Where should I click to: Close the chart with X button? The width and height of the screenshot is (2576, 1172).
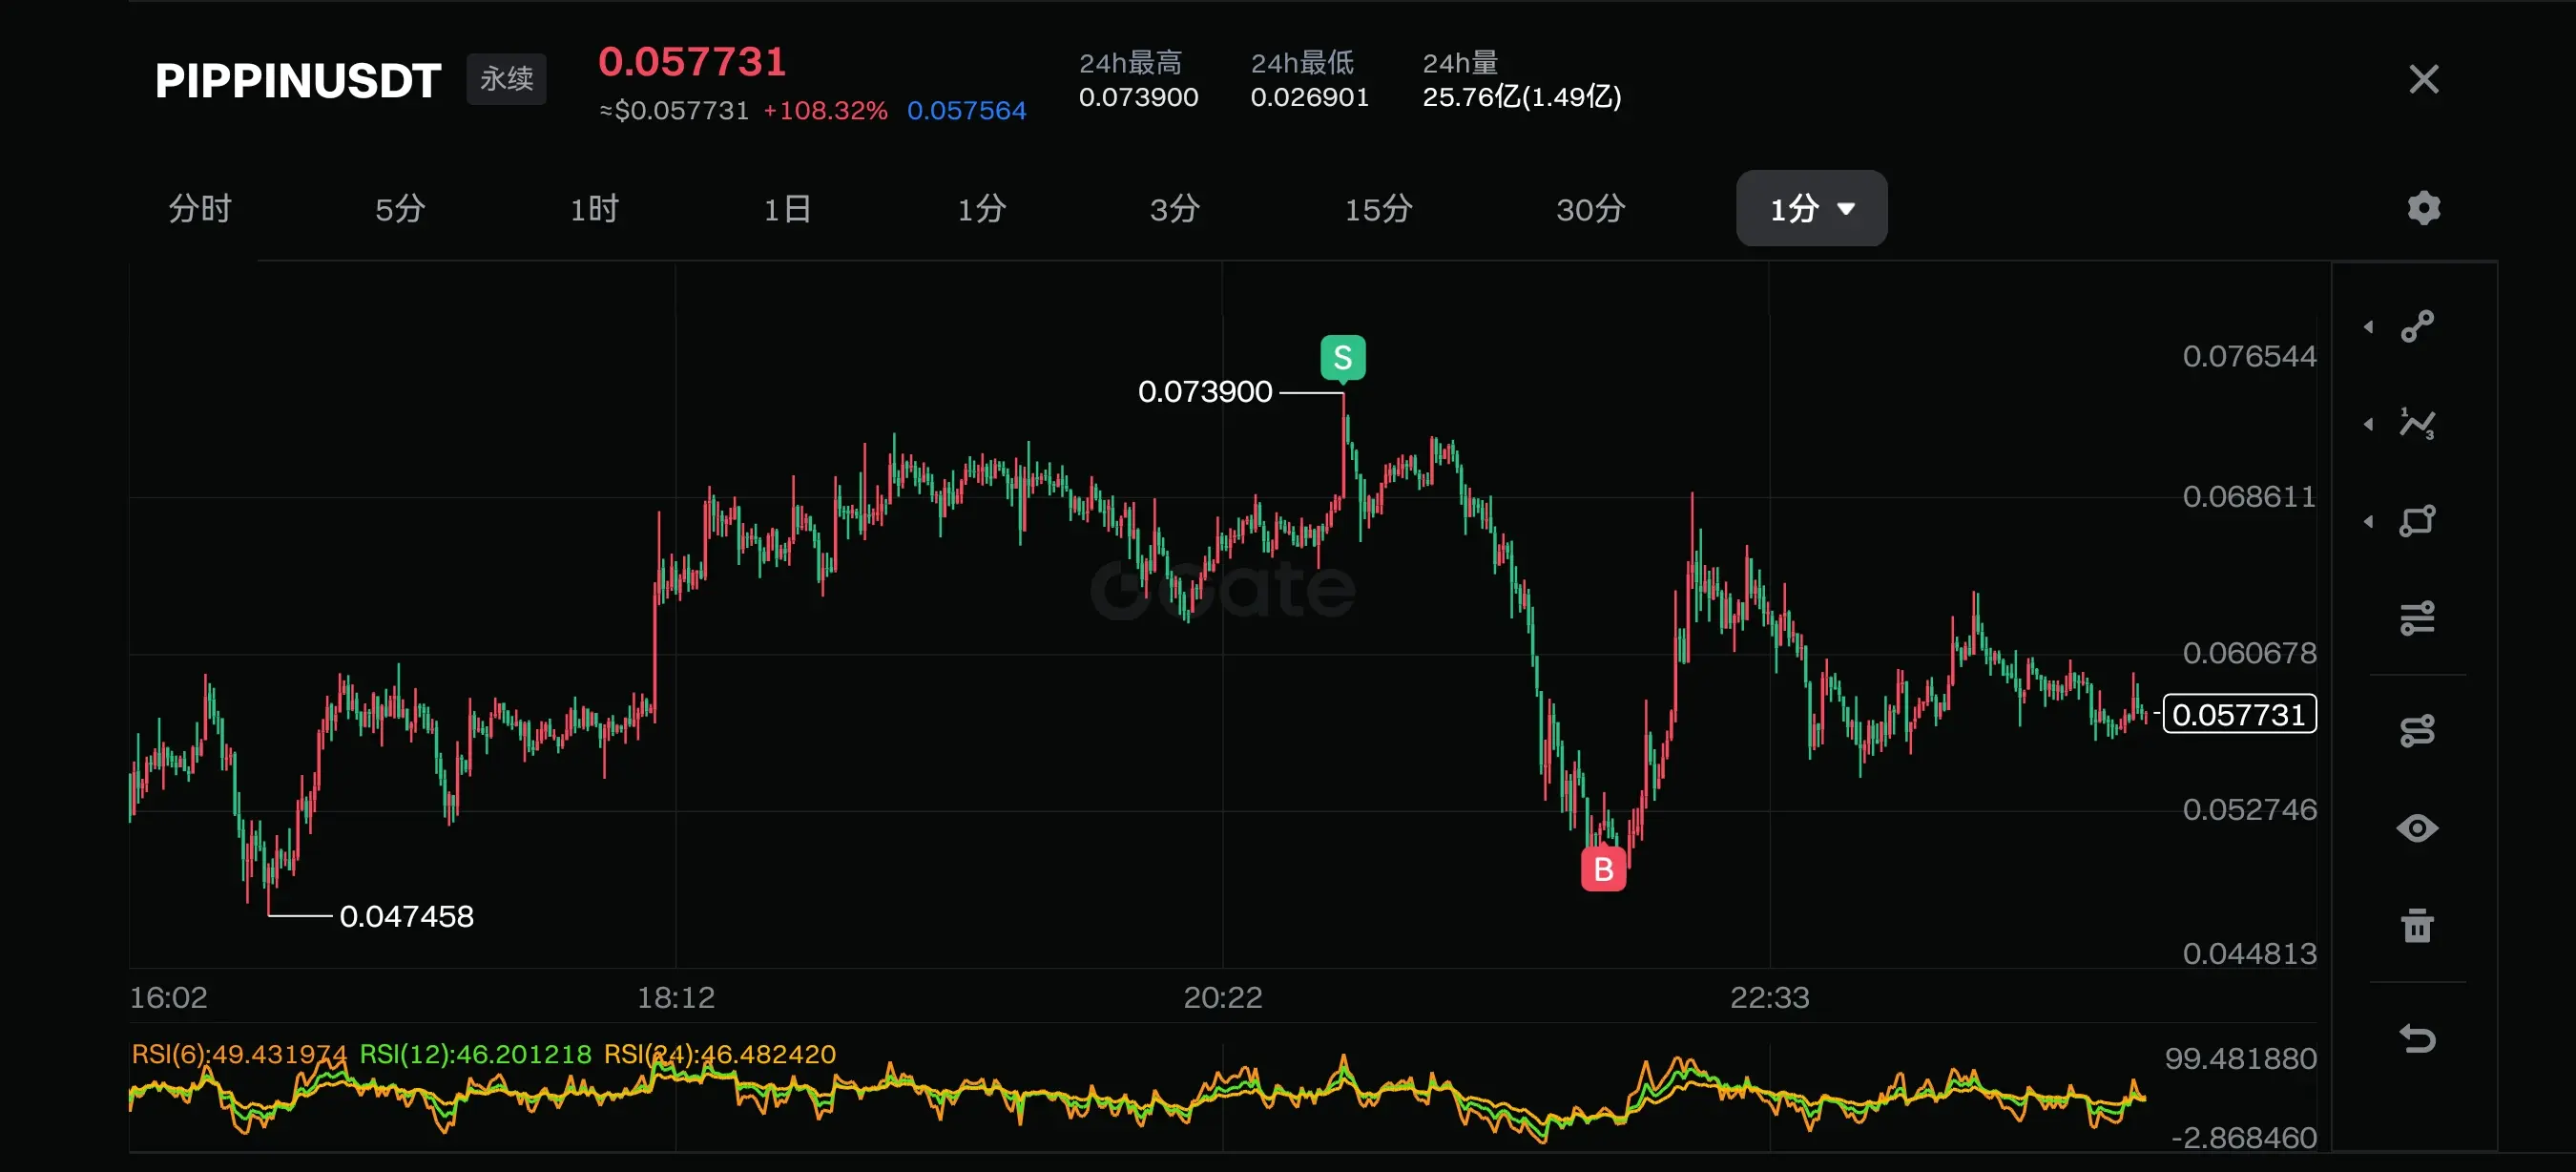click(x=2423, y=79)
